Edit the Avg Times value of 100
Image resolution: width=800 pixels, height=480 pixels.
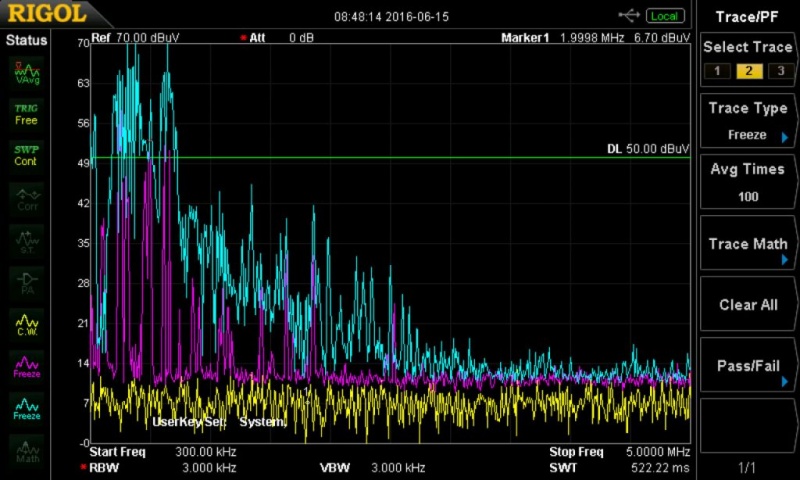tap(748, 196)
